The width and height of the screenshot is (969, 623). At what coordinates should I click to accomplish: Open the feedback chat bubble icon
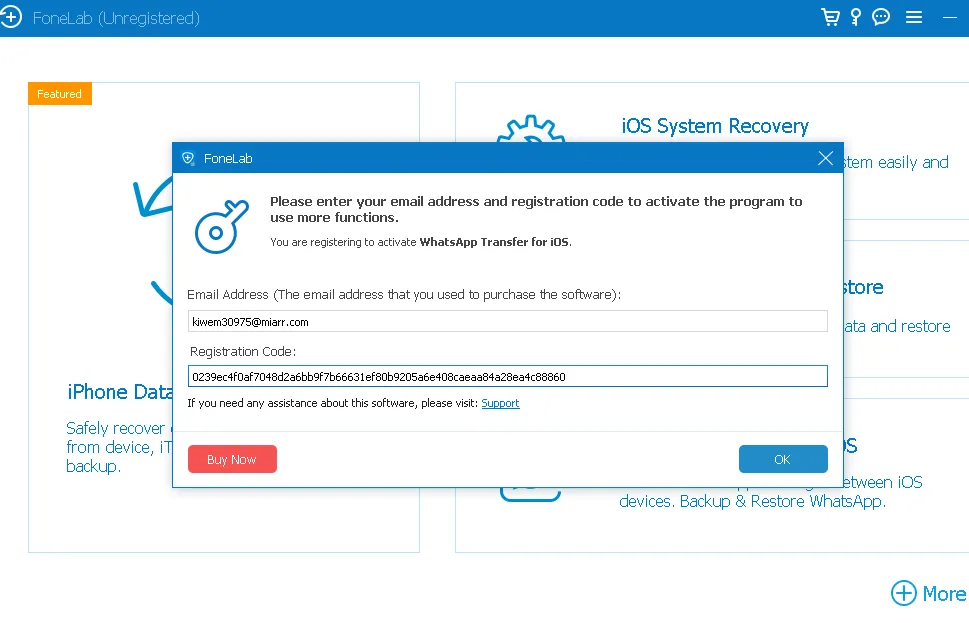pos(881,17)
